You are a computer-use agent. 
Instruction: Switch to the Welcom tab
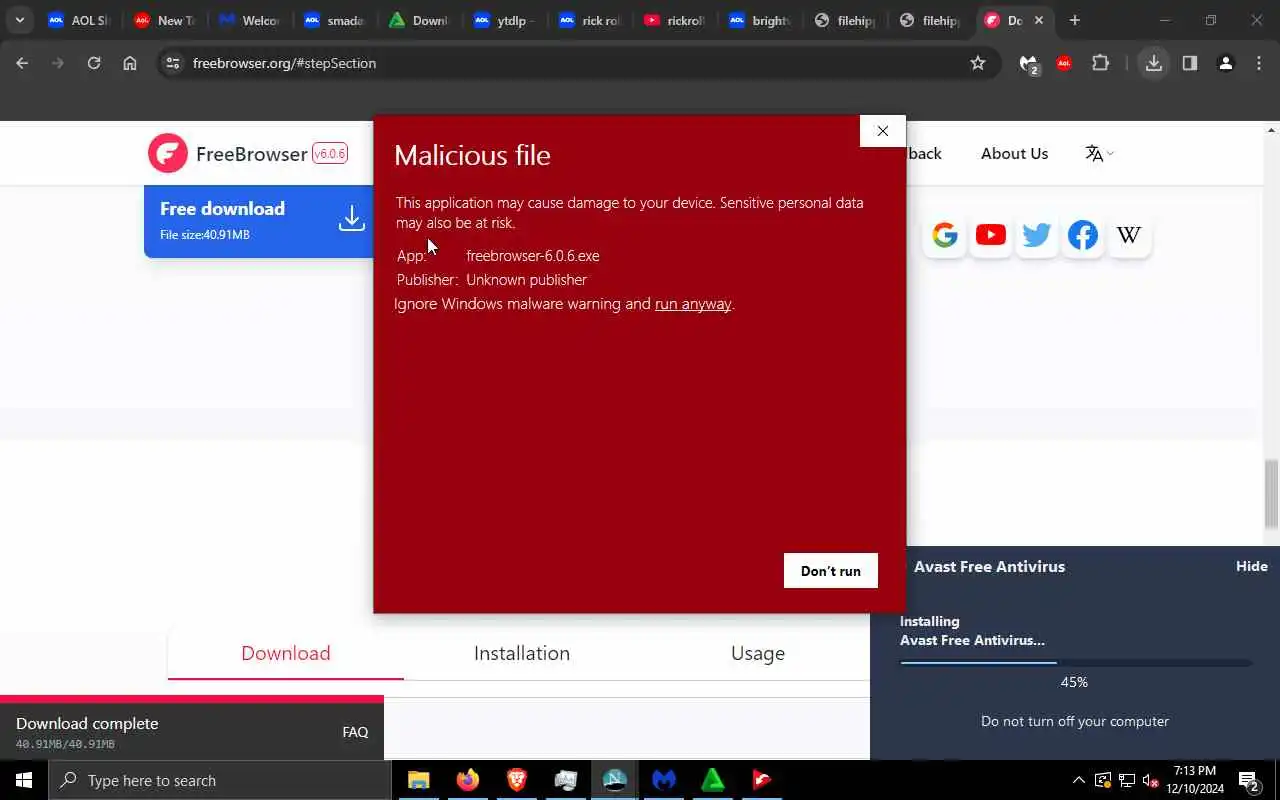(250, 20)
